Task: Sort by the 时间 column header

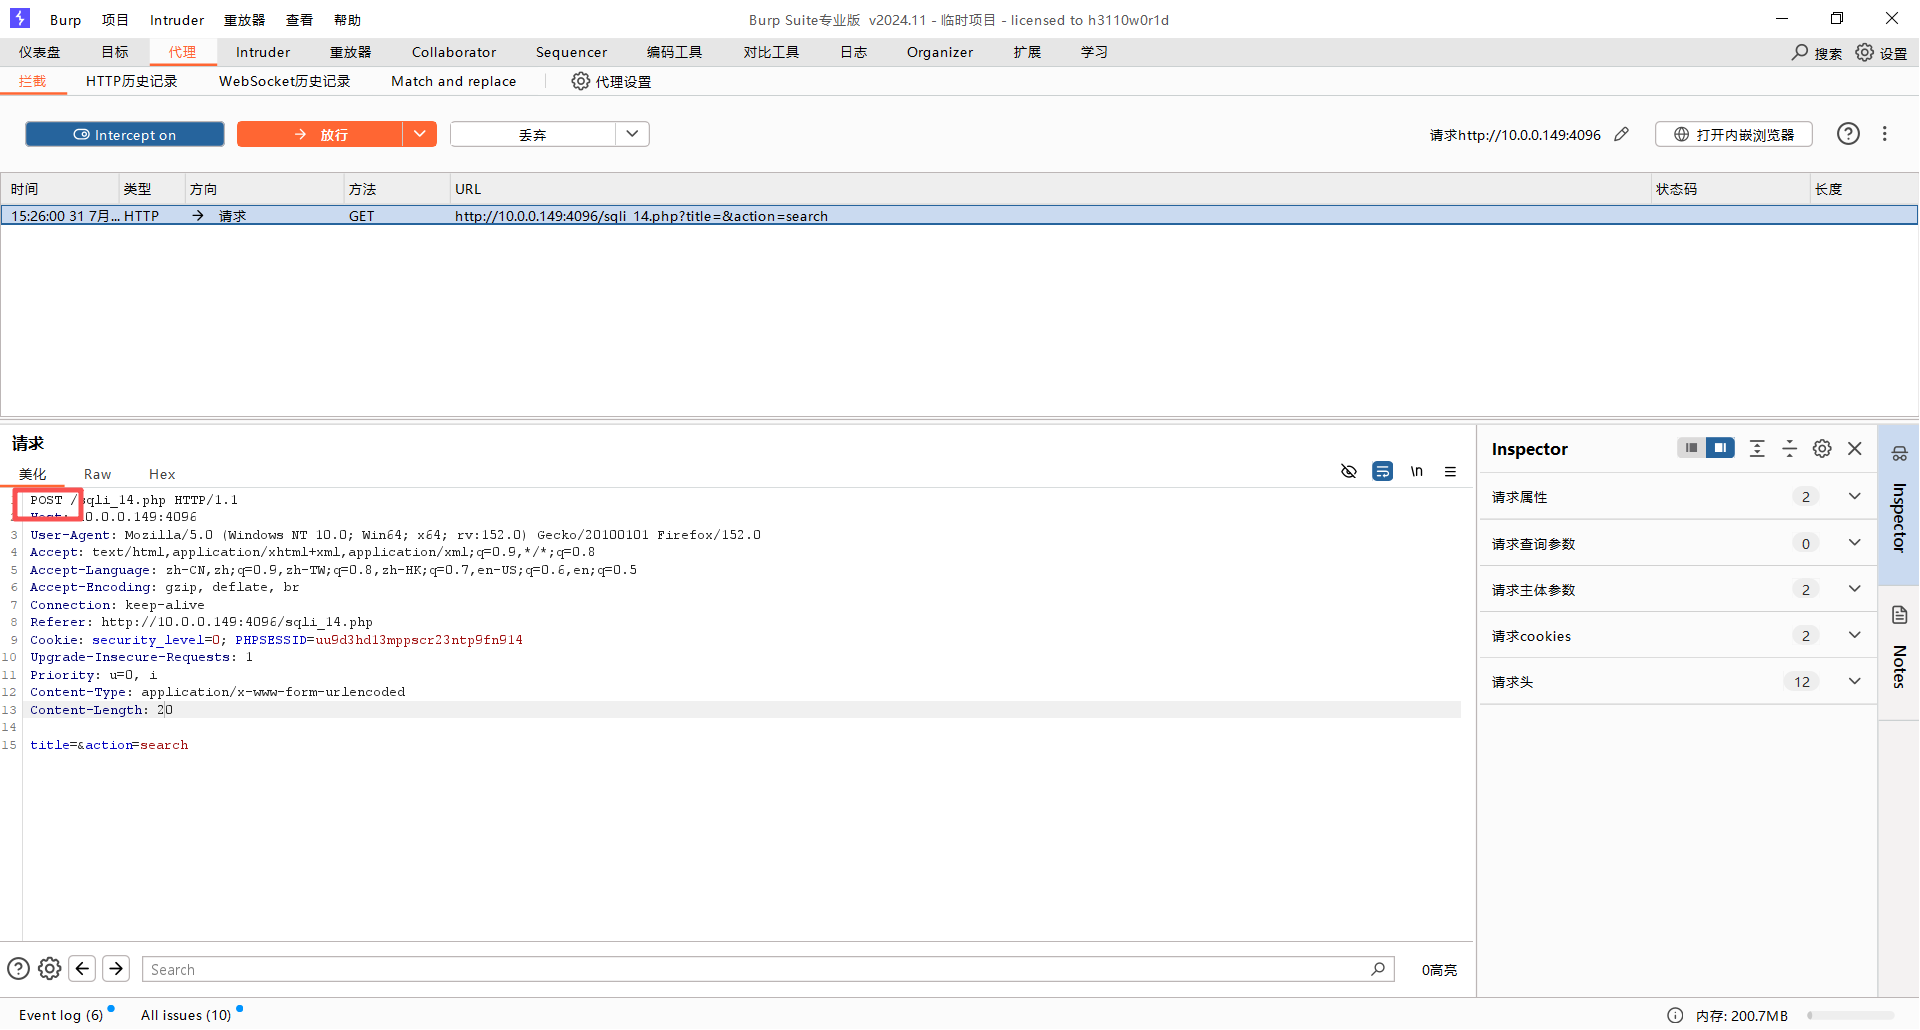Action: (x=60, y=189)
